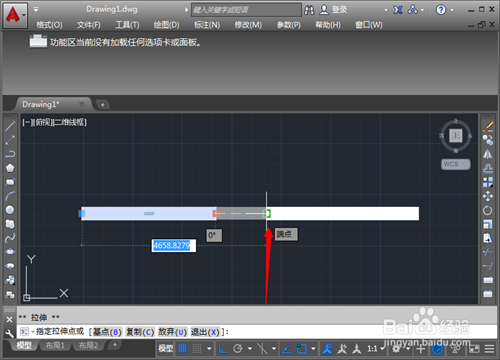
Task: Toggle polar tracking in status bar
Action: (238, 349)
